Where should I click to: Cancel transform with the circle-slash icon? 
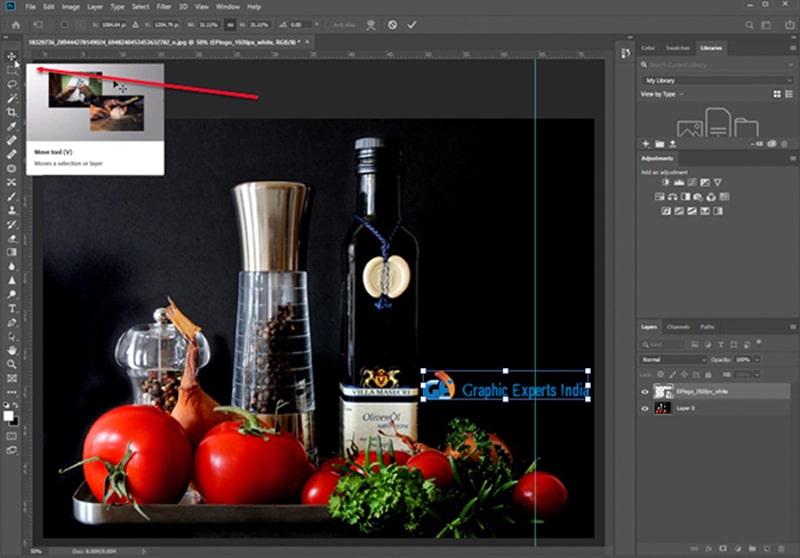(392, 24)
